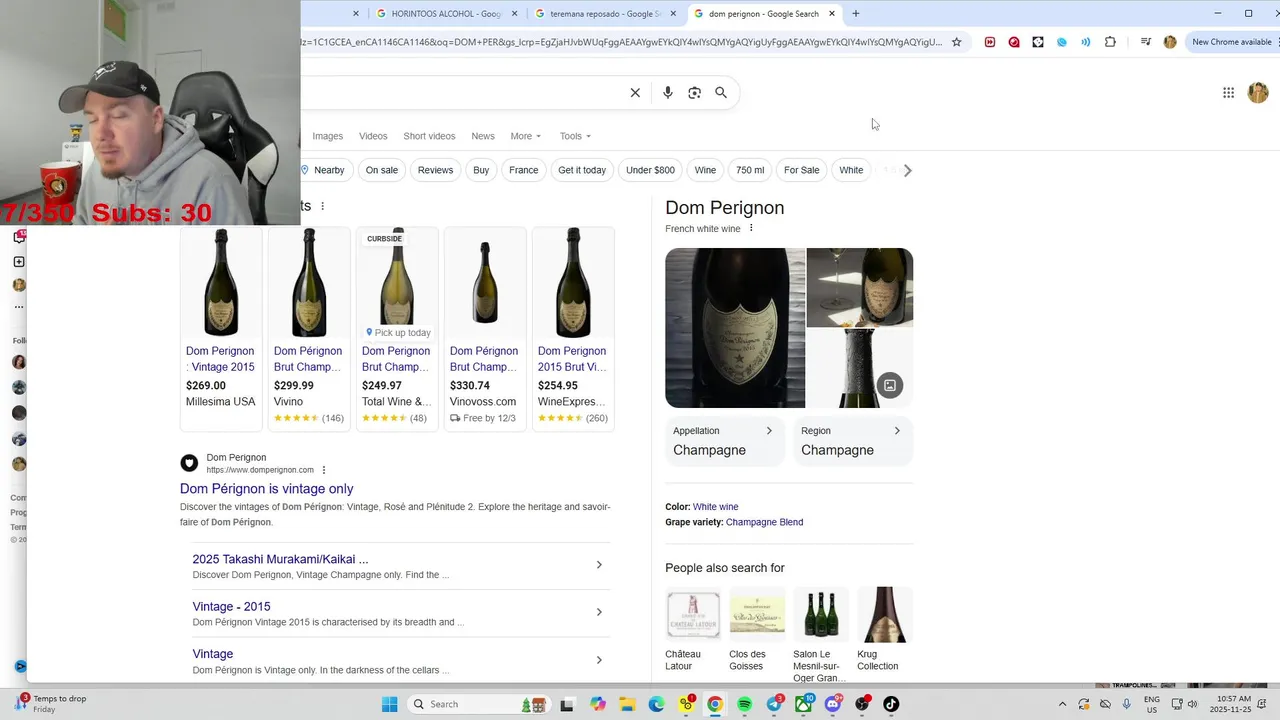
Task: Open Telegram from taskbar
Action: (x=774, y=704)
